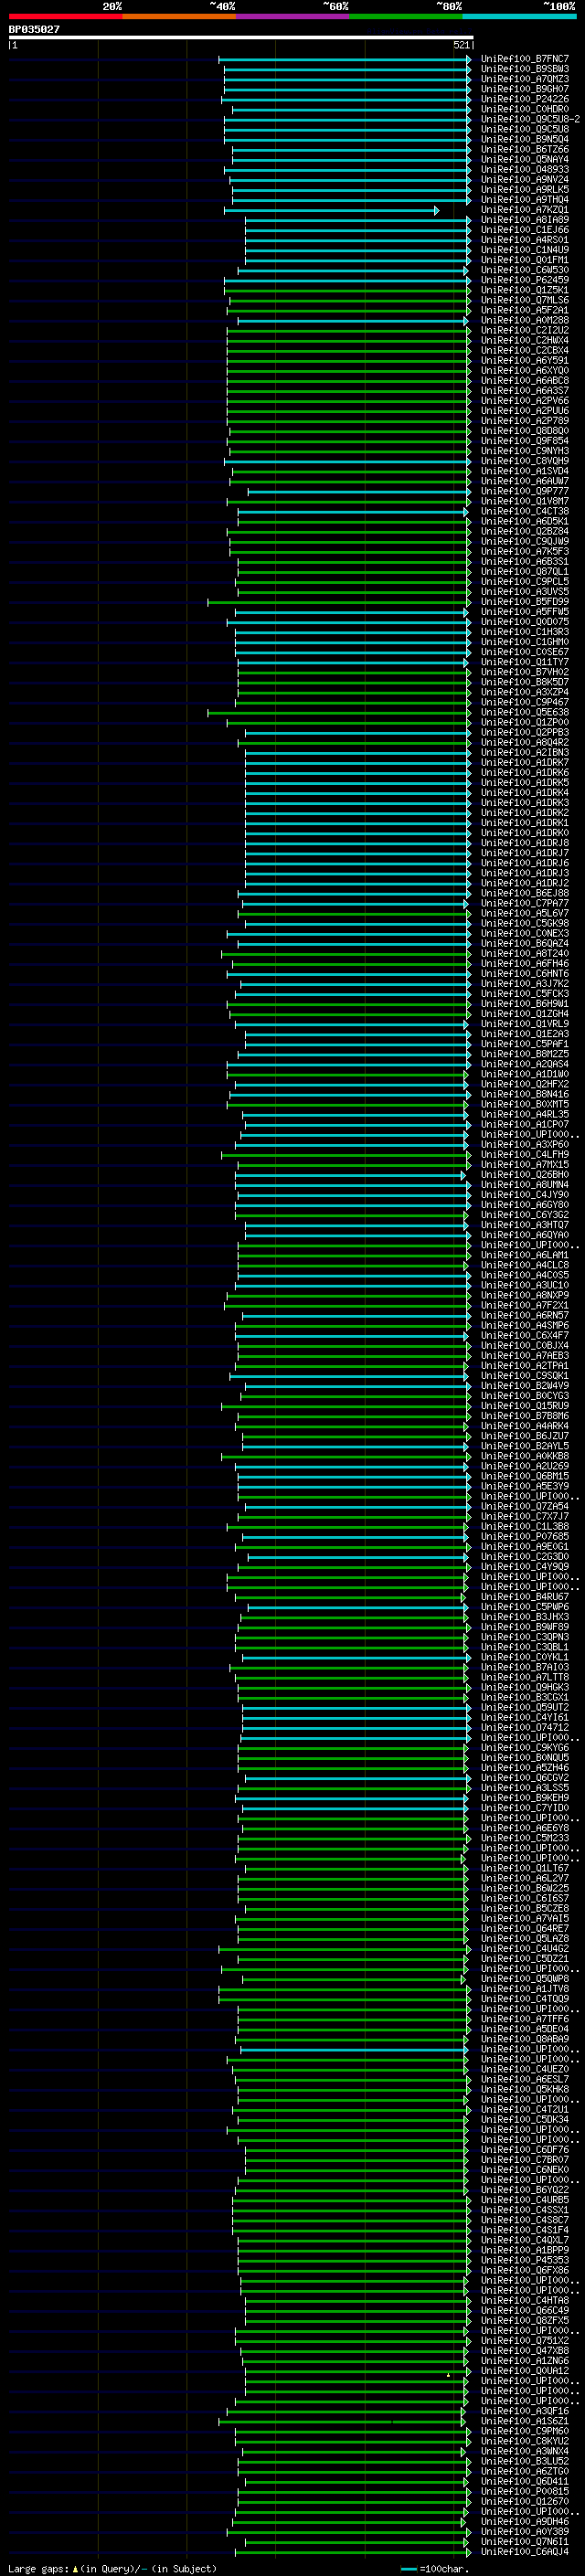The height and width of the screenshot is (2576, 585).
Task: Select label UniRef100_Q01FM1
Action: point(524,260)
